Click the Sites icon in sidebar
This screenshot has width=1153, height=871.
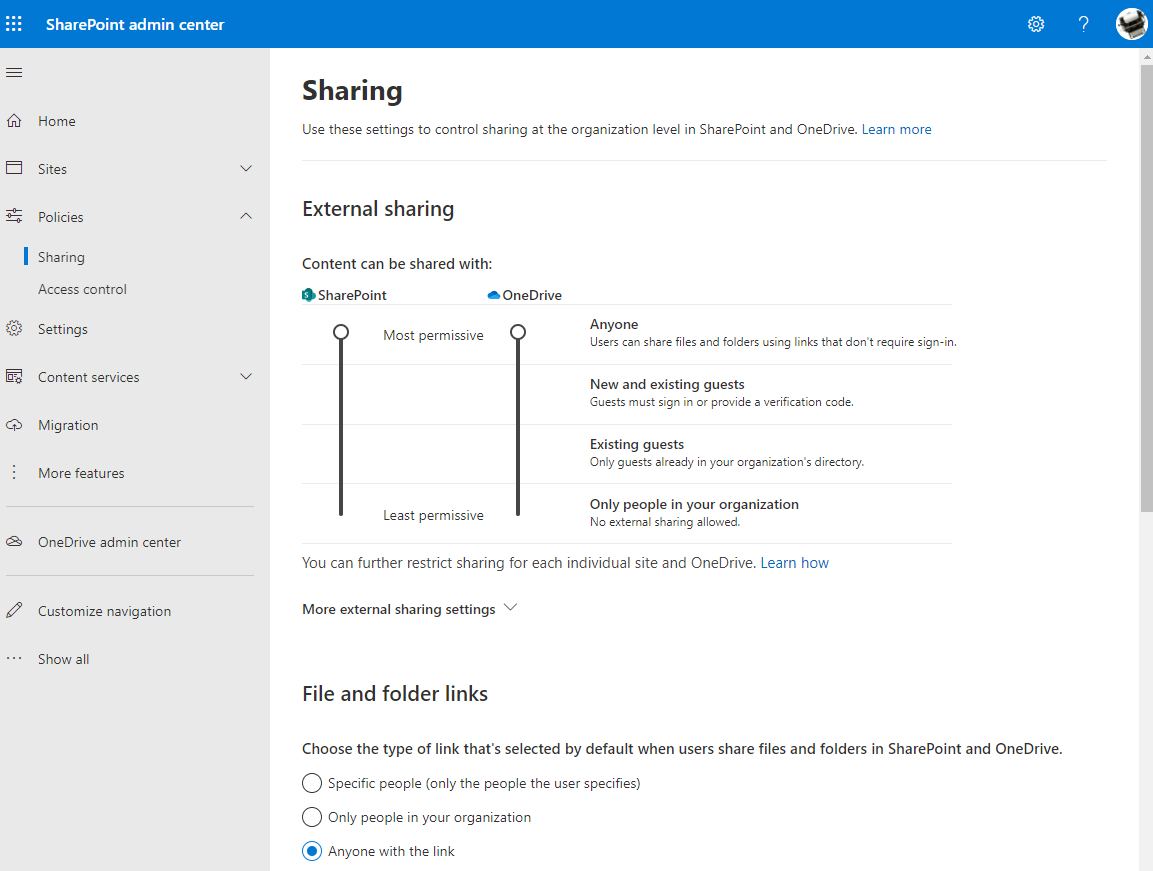point(14,168)
